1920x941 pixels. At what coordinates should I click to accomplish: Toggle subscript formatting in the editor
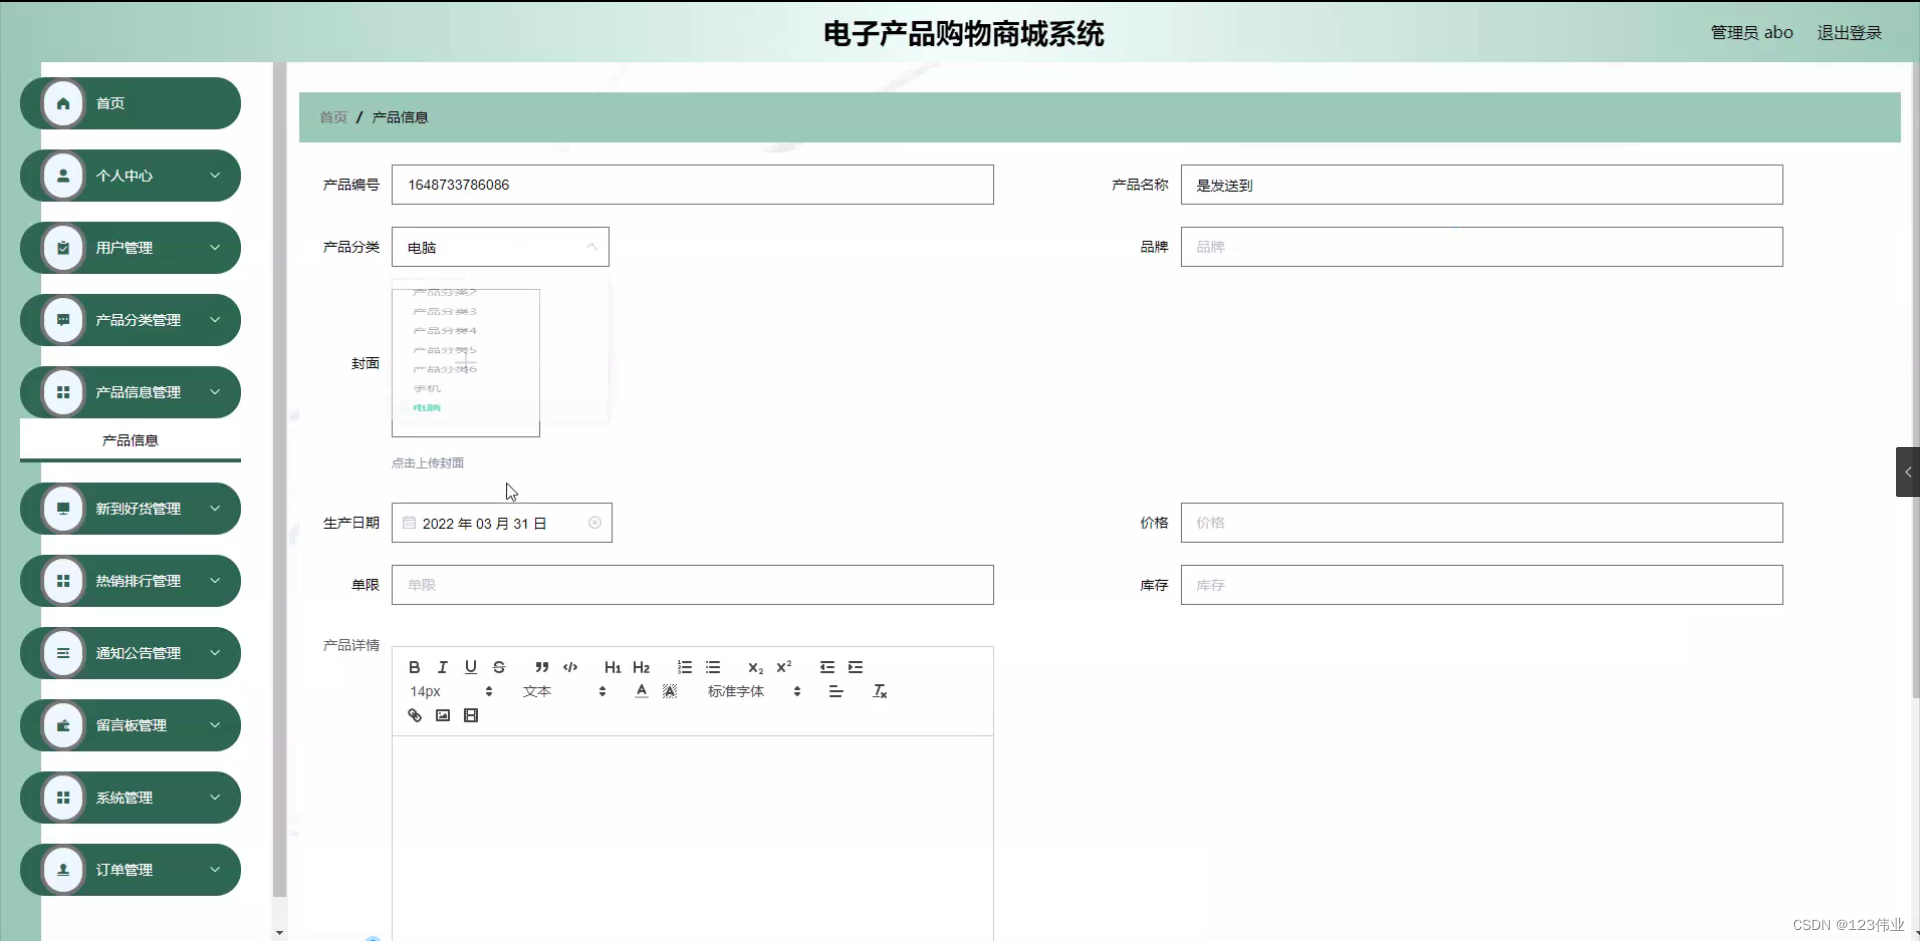pyautogui.click(x=754, y=667)
